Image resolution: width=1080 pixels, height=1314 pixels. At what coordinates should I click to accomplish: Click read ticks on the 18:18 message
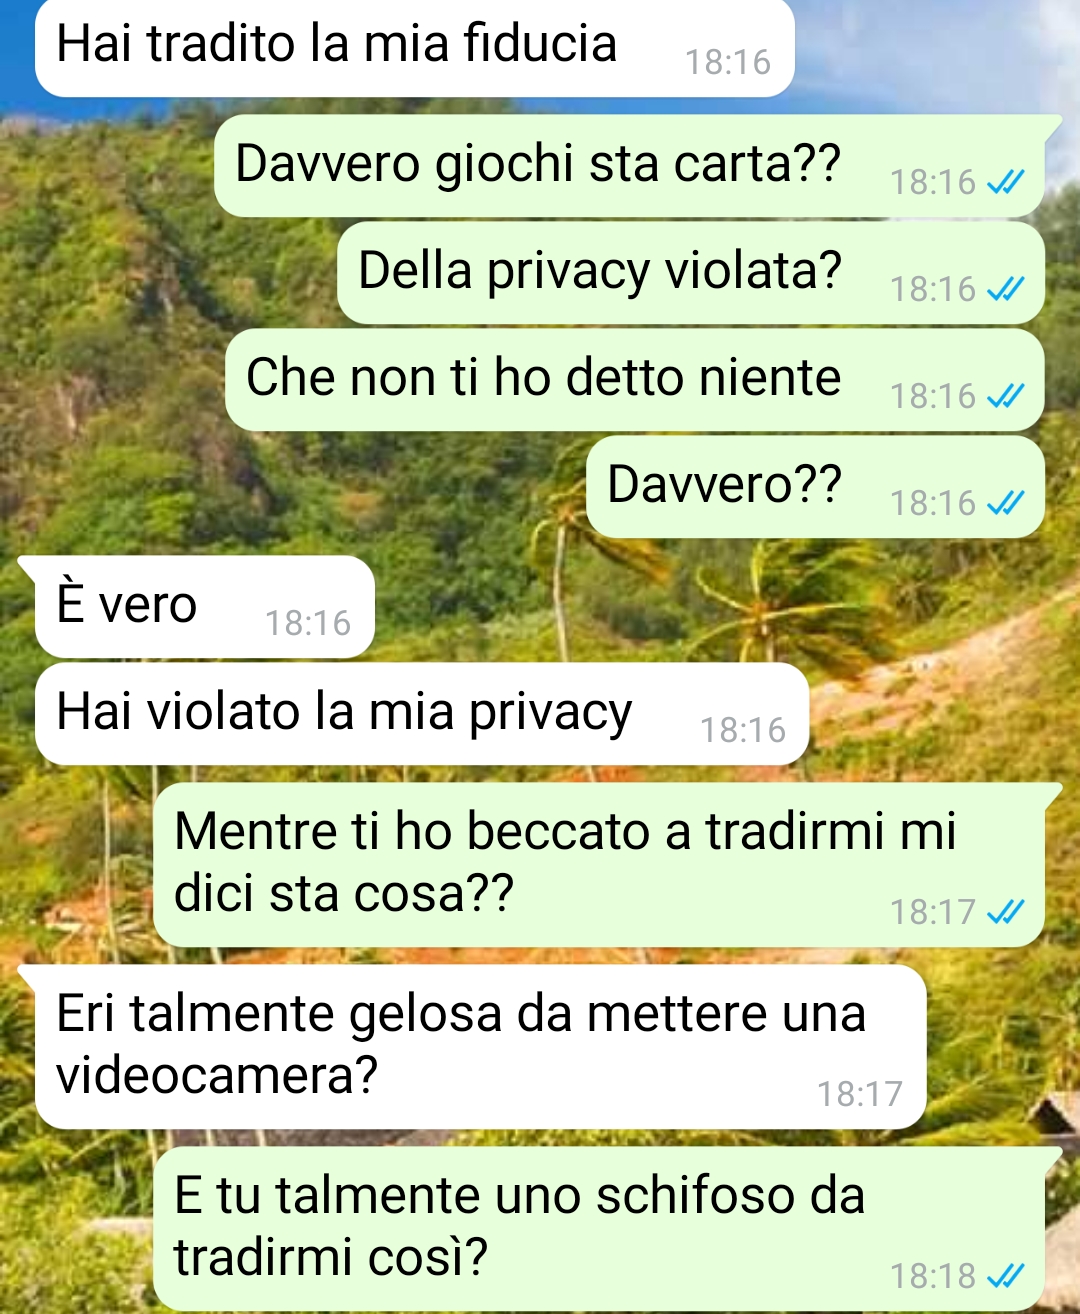(1005, 1276)
